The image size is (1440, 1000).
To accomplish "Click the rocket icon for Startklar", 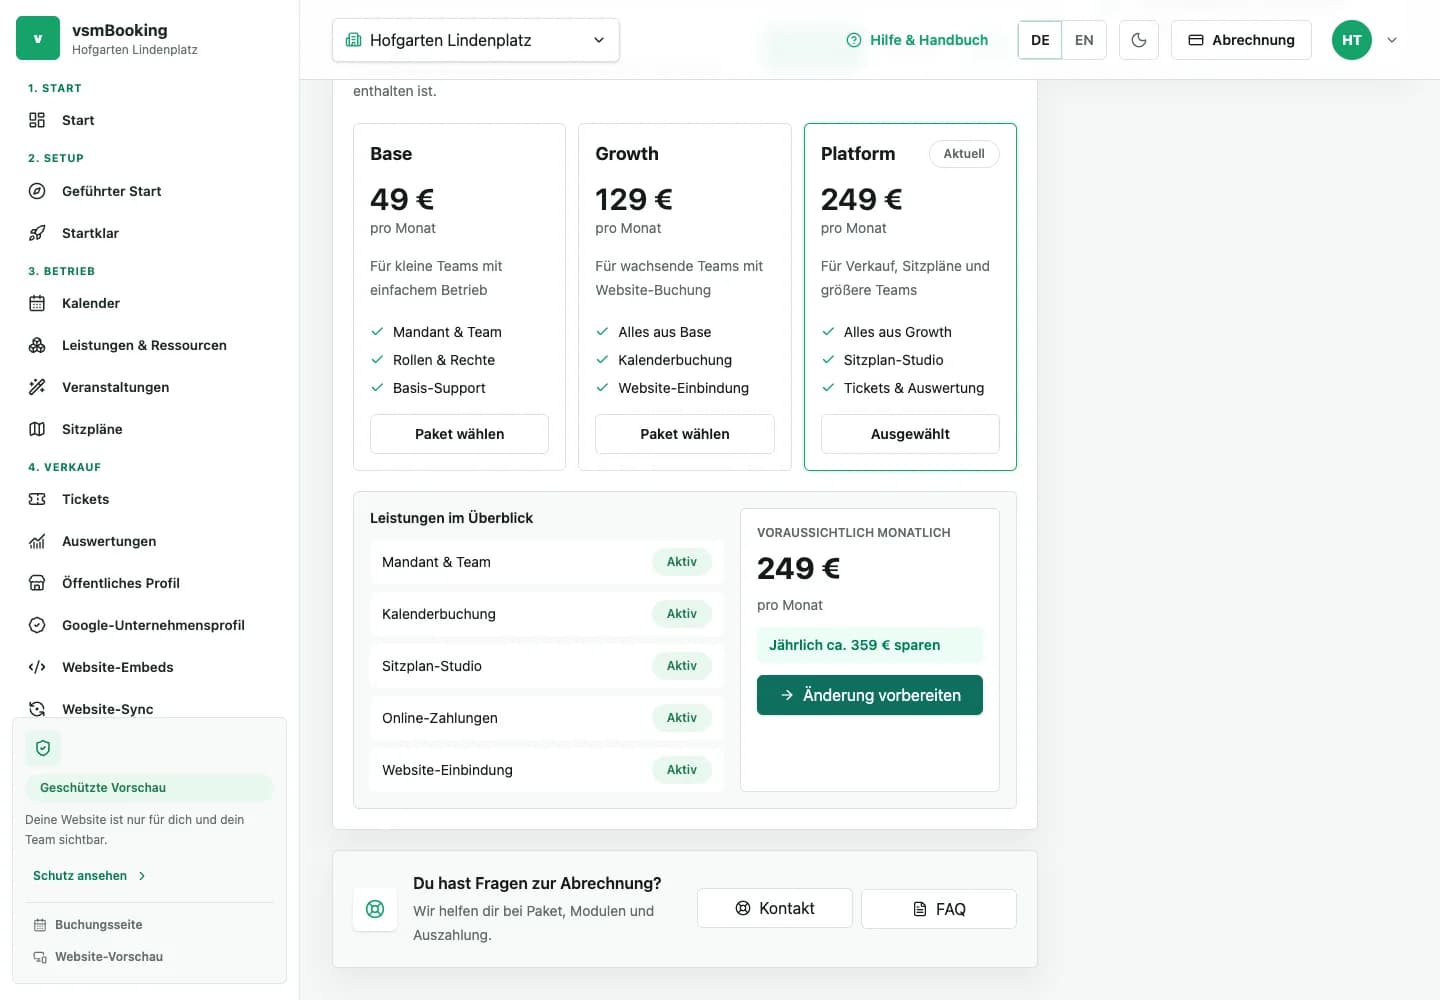I will 37,233.
